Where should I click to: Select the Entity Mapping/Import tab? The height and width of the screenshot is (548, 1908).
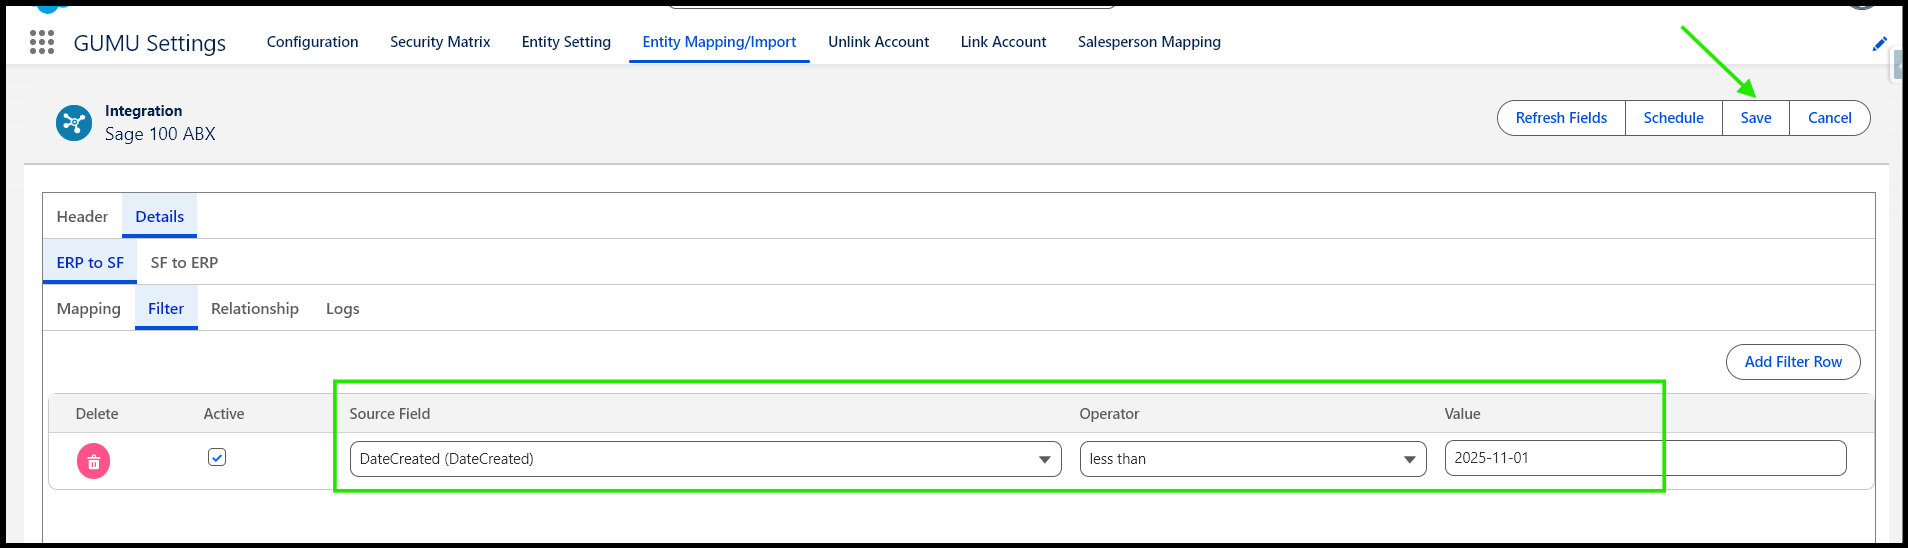point(719,42)
